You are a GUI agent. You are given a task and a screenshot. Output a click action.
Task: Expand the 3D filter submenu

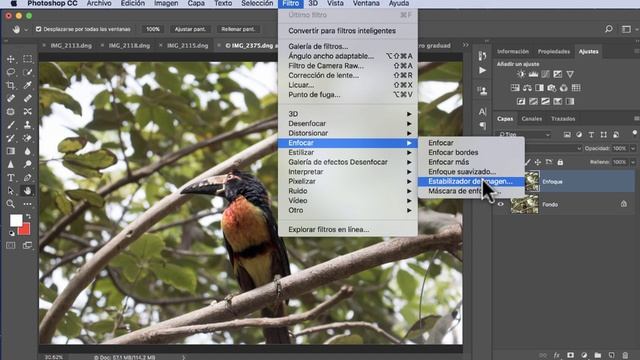(347, 114)
